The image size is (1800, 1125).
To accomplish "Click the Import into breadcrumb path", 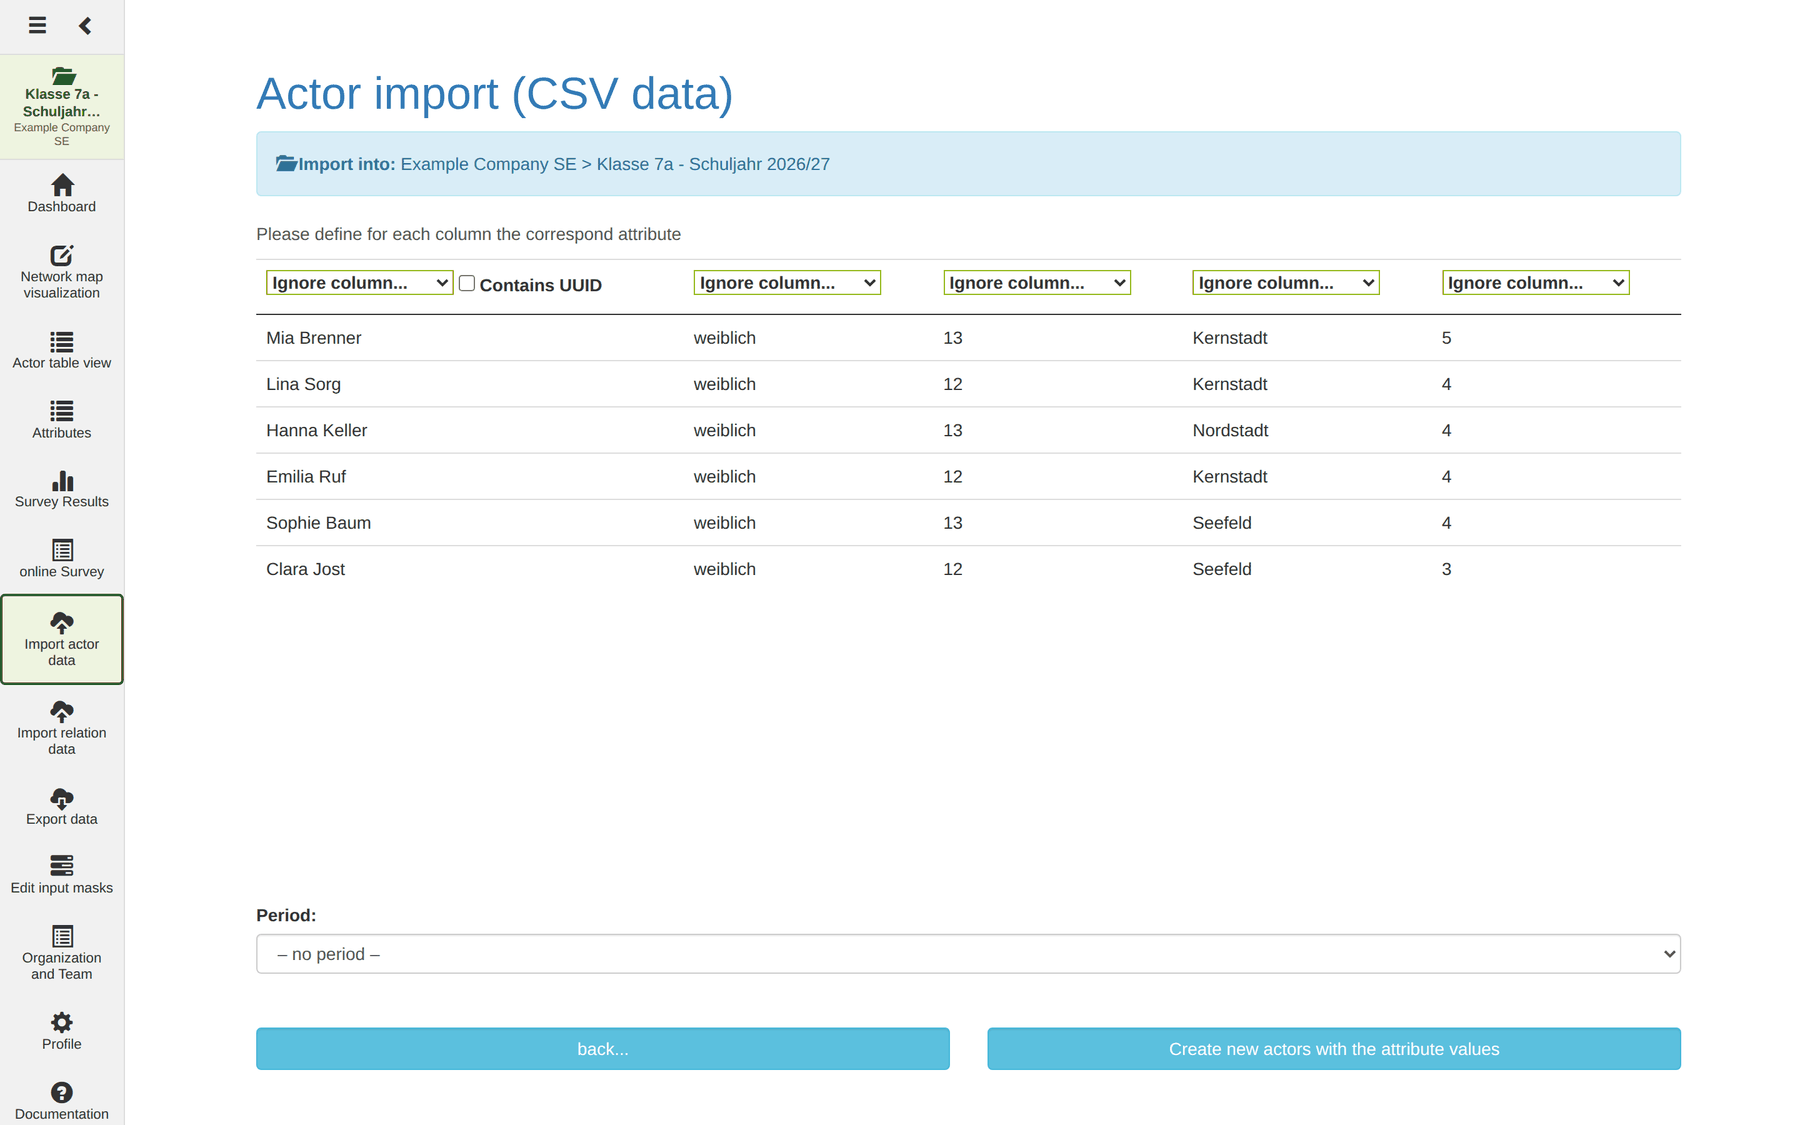I will point(615,164).
